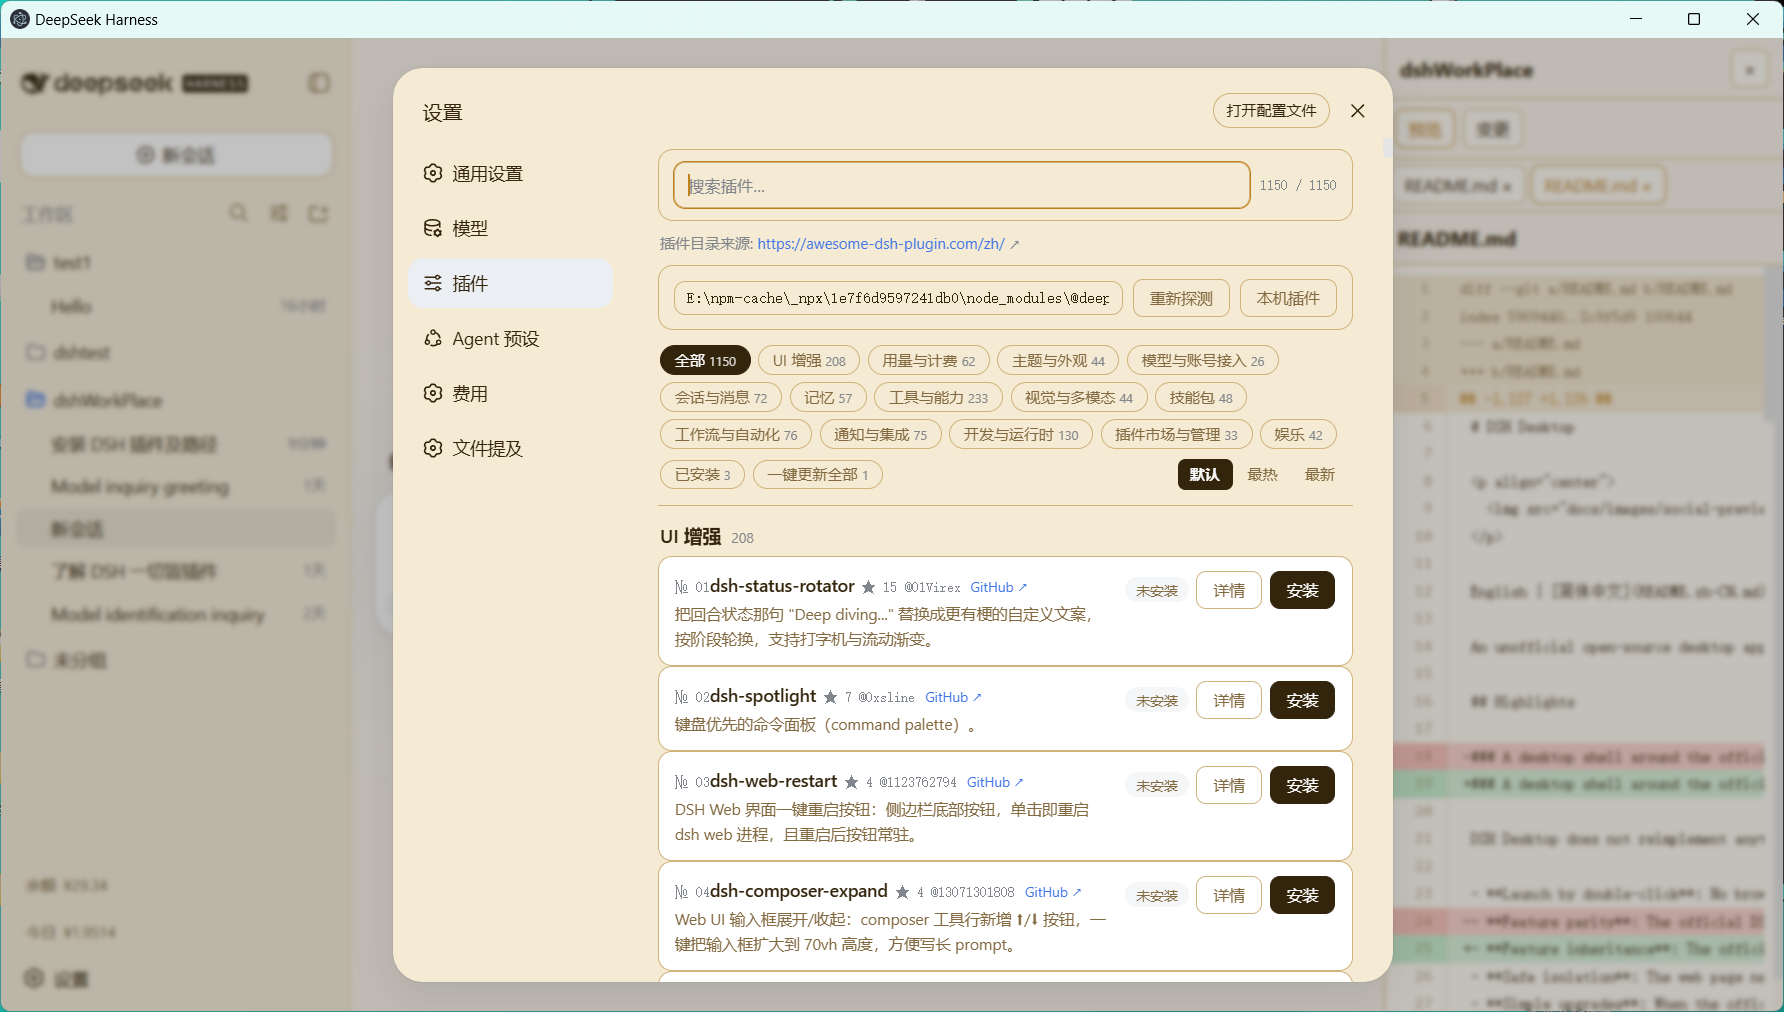Image resolution: width=1784 pixels, height=1012 pixels.
Task: Click the 文件提及 gear icon
Action: tap(433, 448)
